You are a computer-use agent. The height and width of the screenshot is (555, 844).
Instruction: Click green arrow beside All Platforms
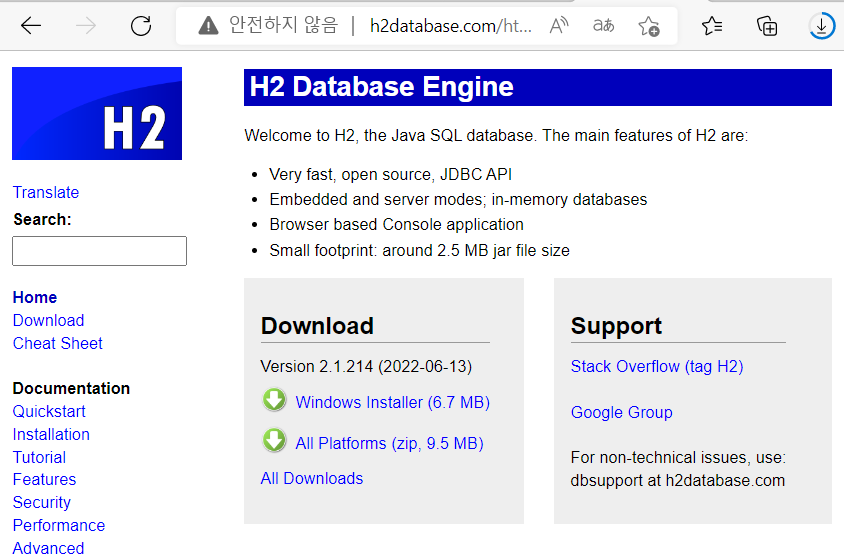[275, 441]
